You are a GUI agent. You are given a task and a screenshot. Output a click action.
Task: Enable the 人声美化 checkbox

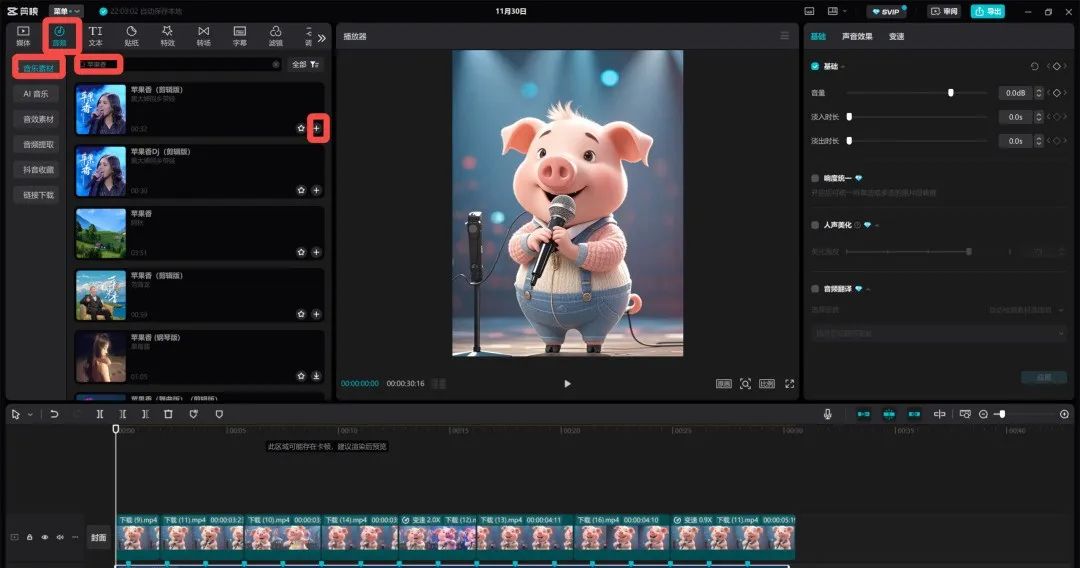pos(816,225)
